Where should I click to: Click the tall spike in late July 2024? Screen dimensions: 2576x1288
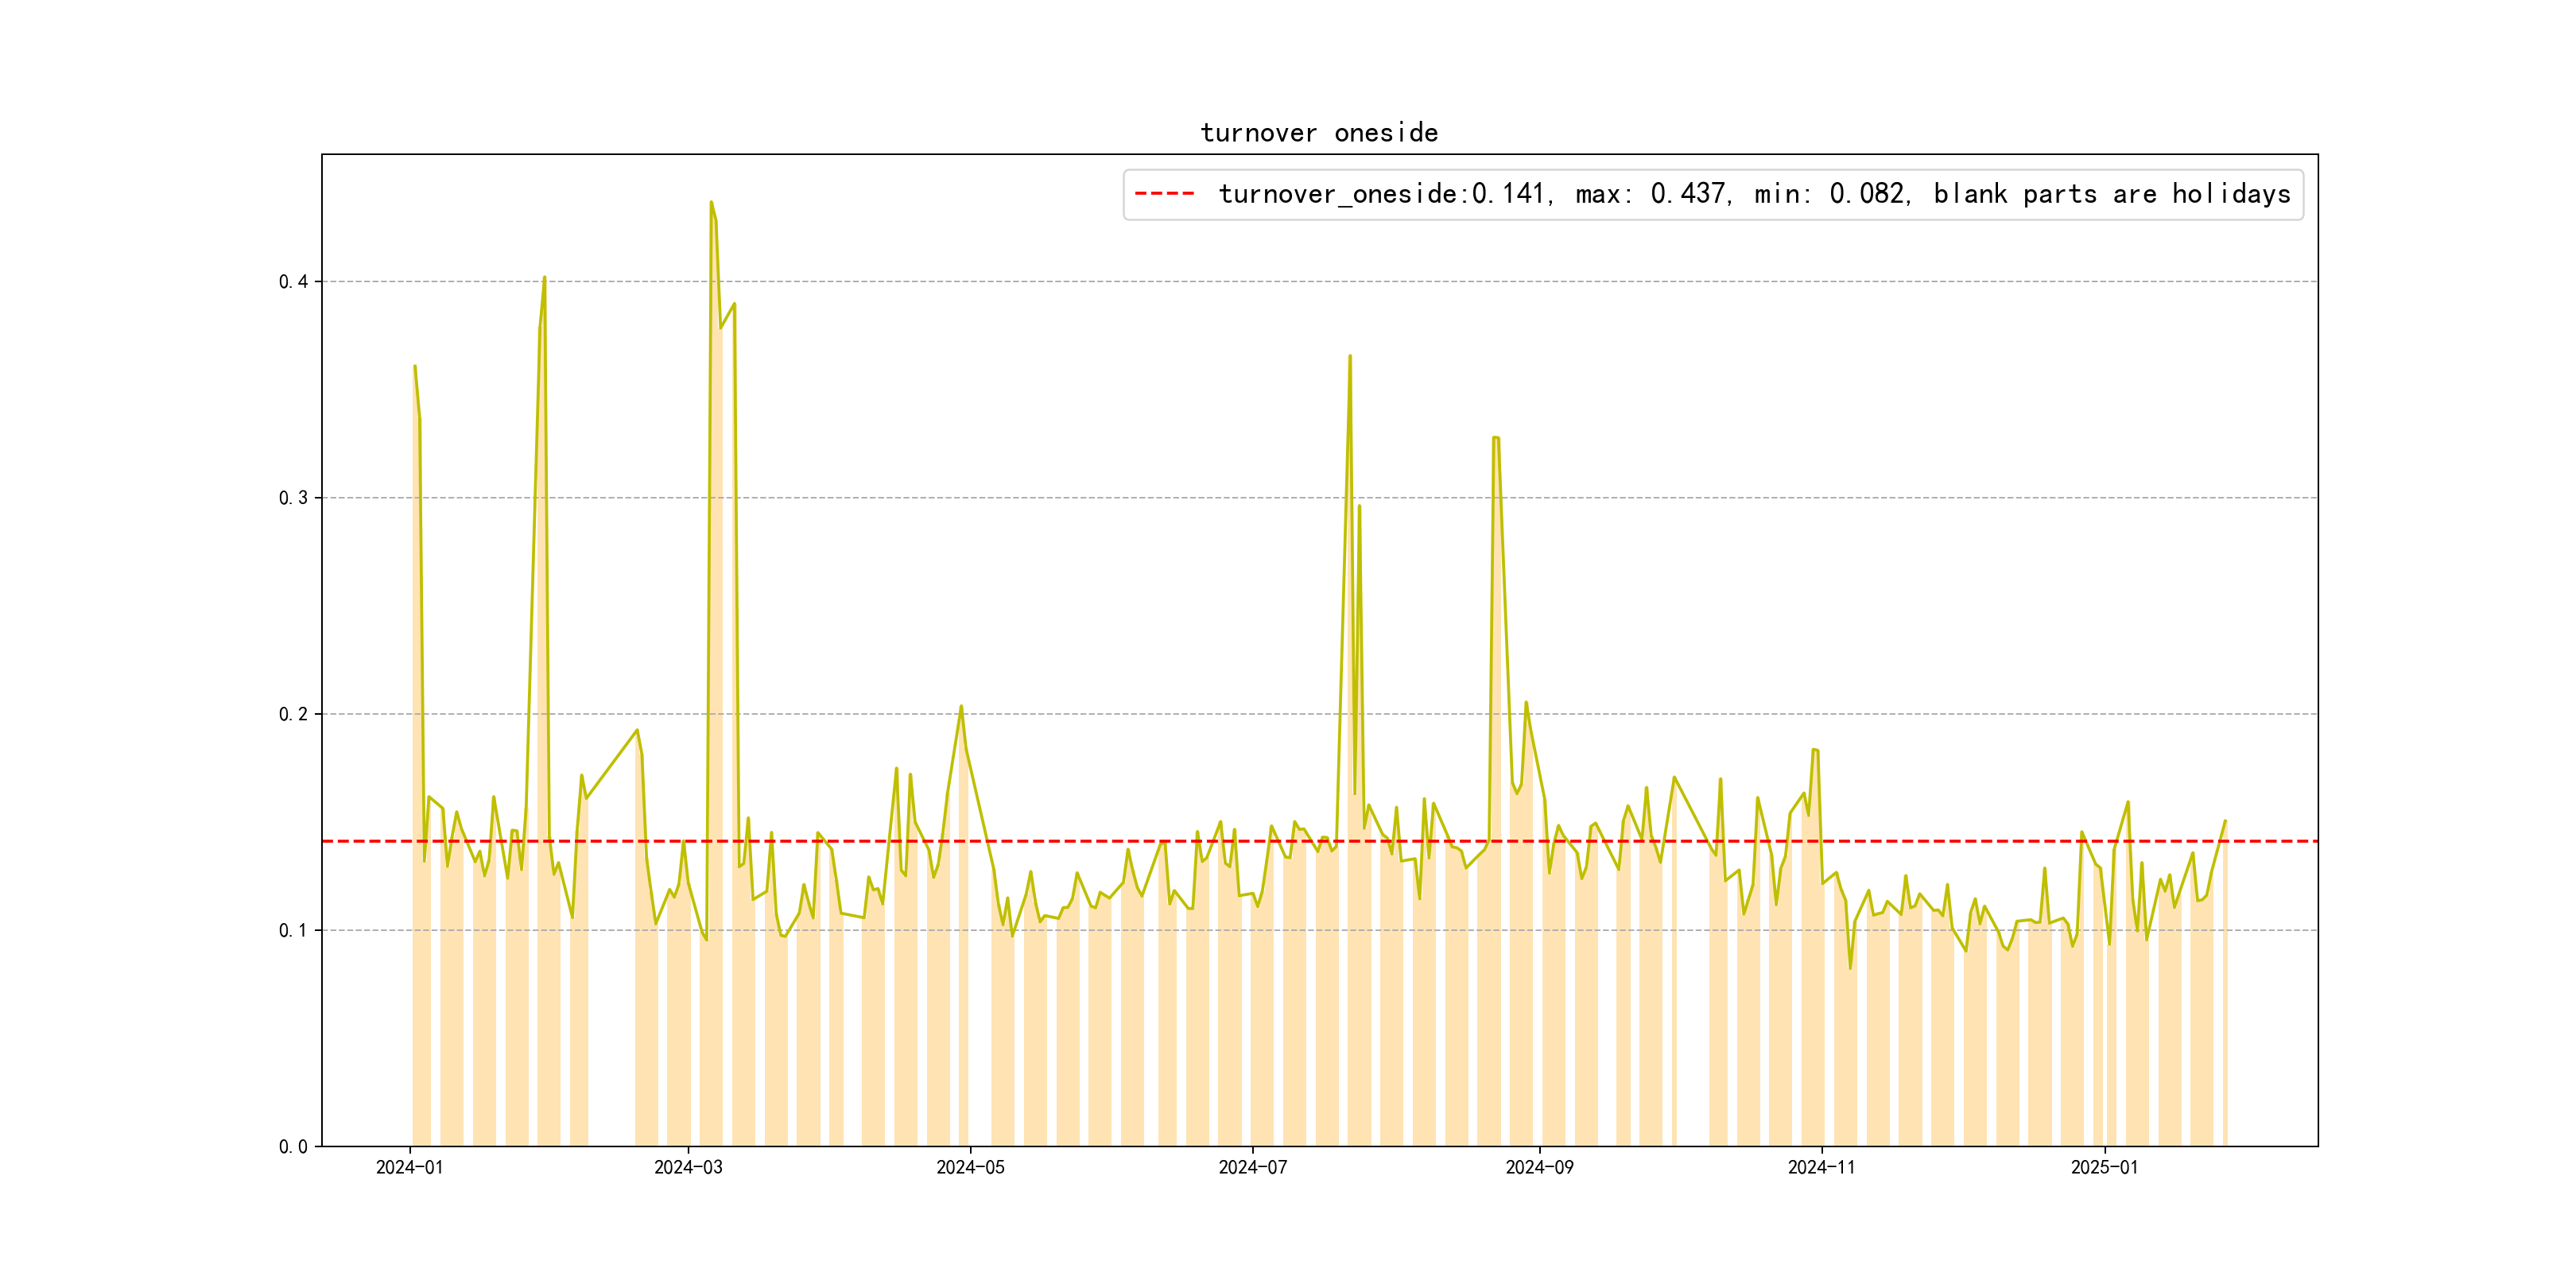coord(1349,356)
